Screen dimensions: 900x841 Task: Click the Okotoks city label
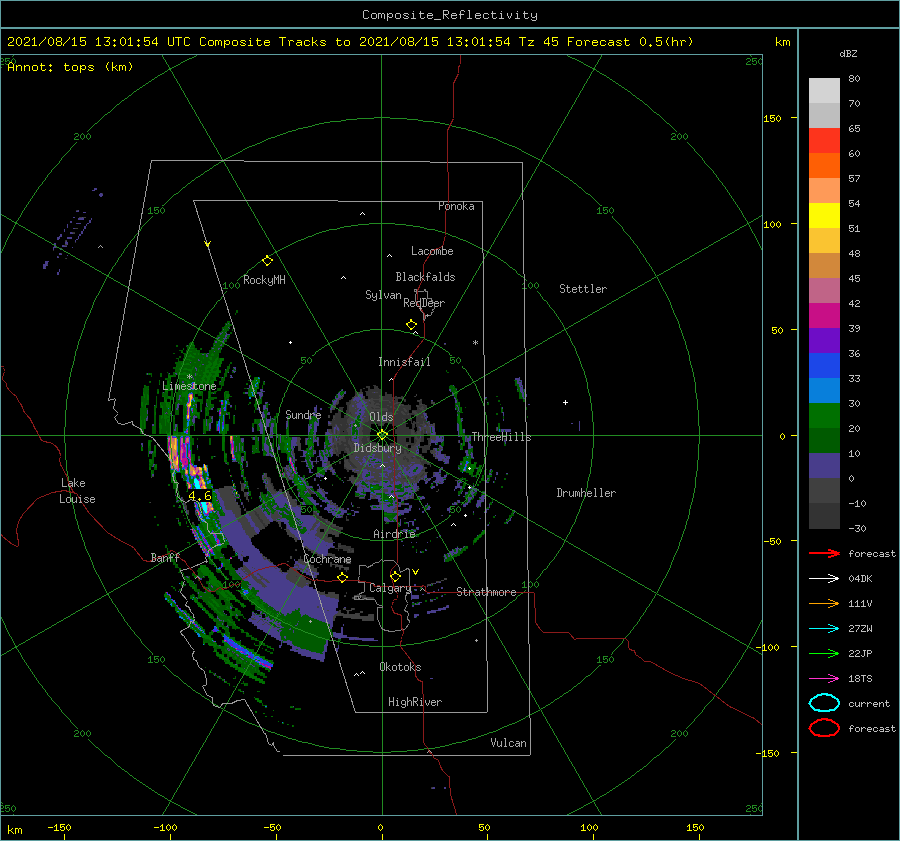click(400, 667)
